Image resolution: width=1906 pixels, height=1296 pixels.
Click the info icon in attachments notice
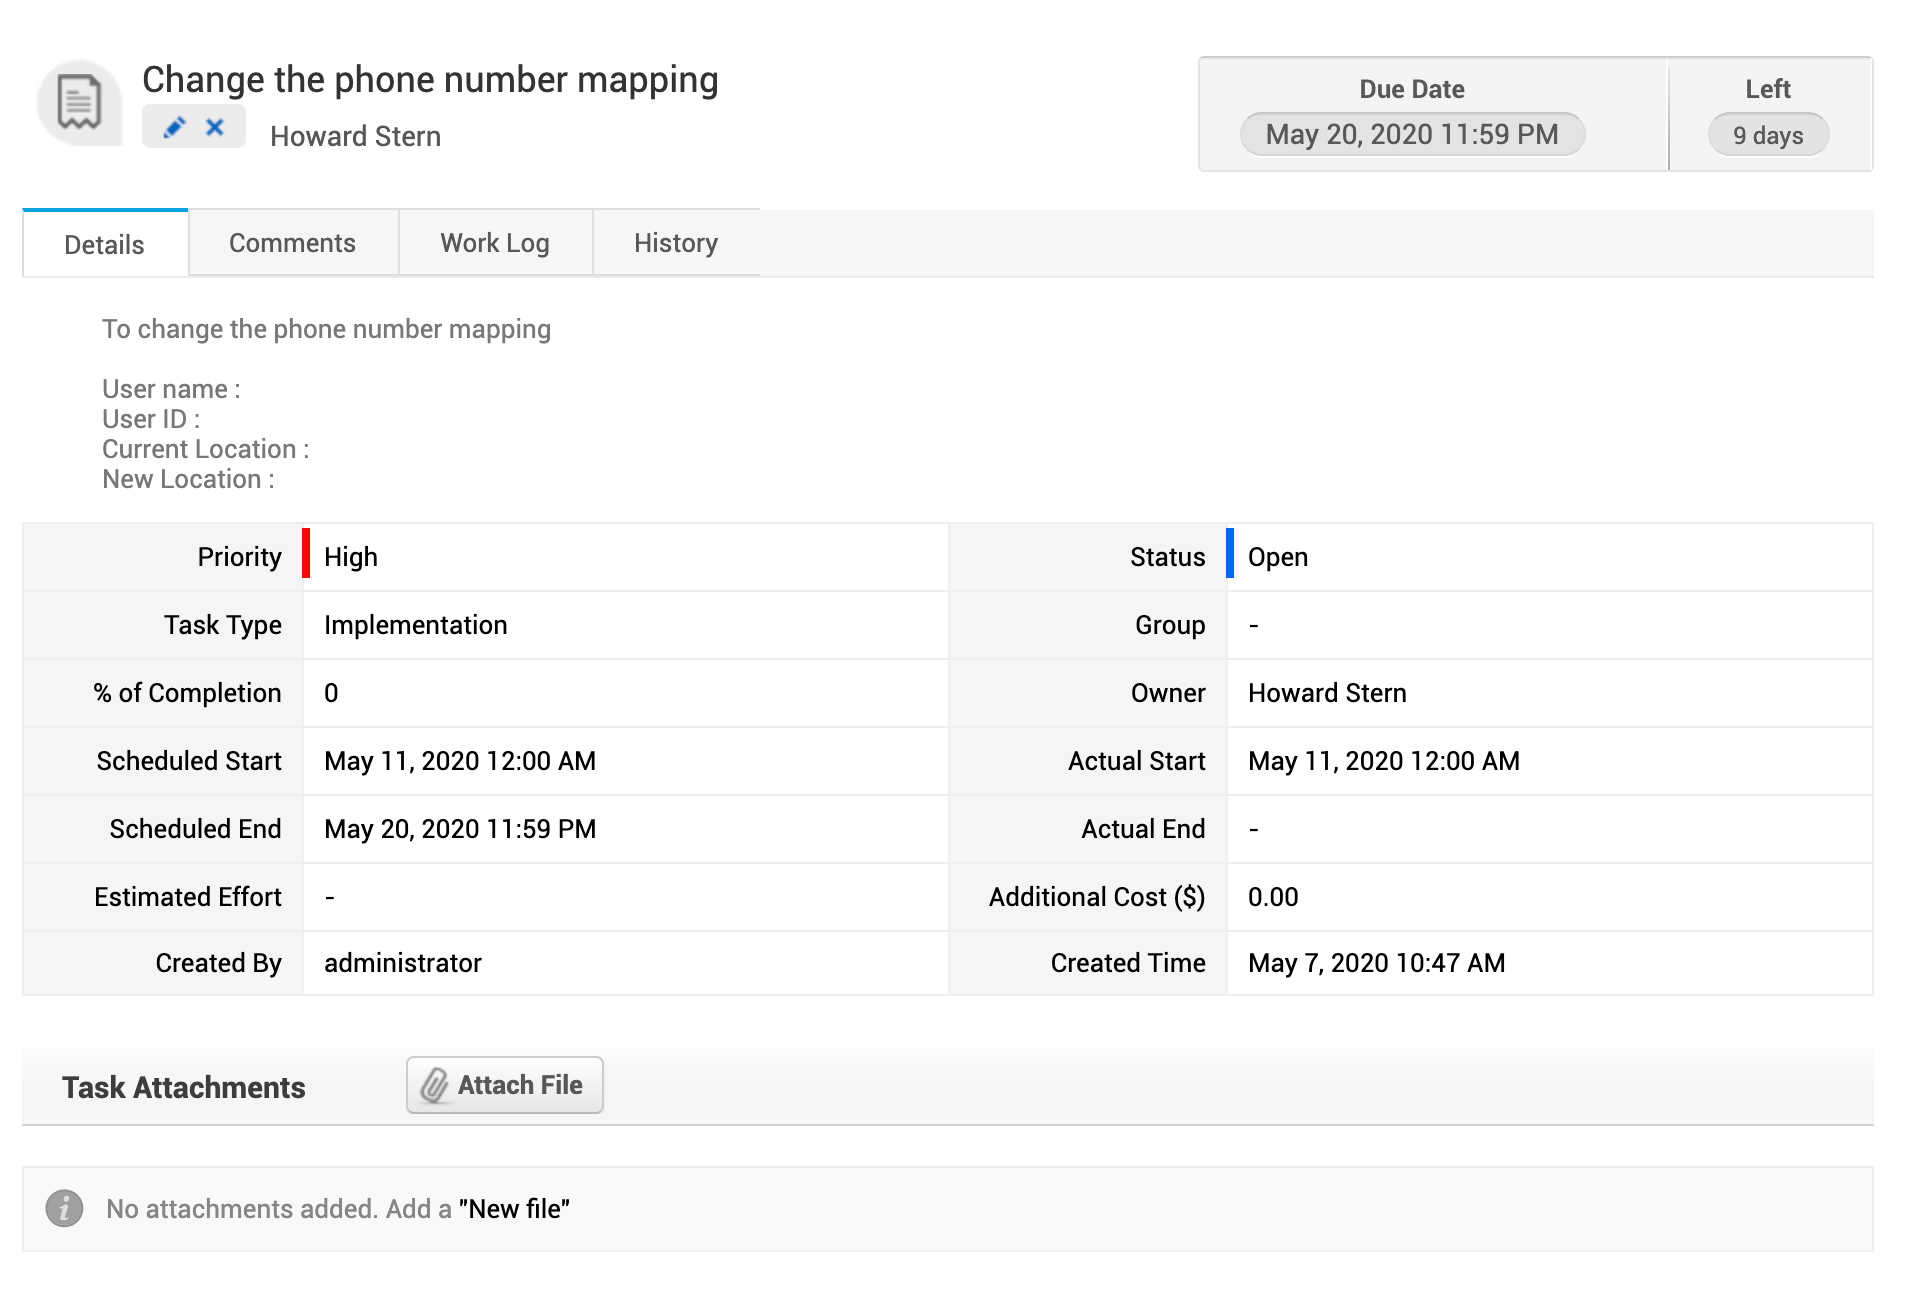(64, 1208)
